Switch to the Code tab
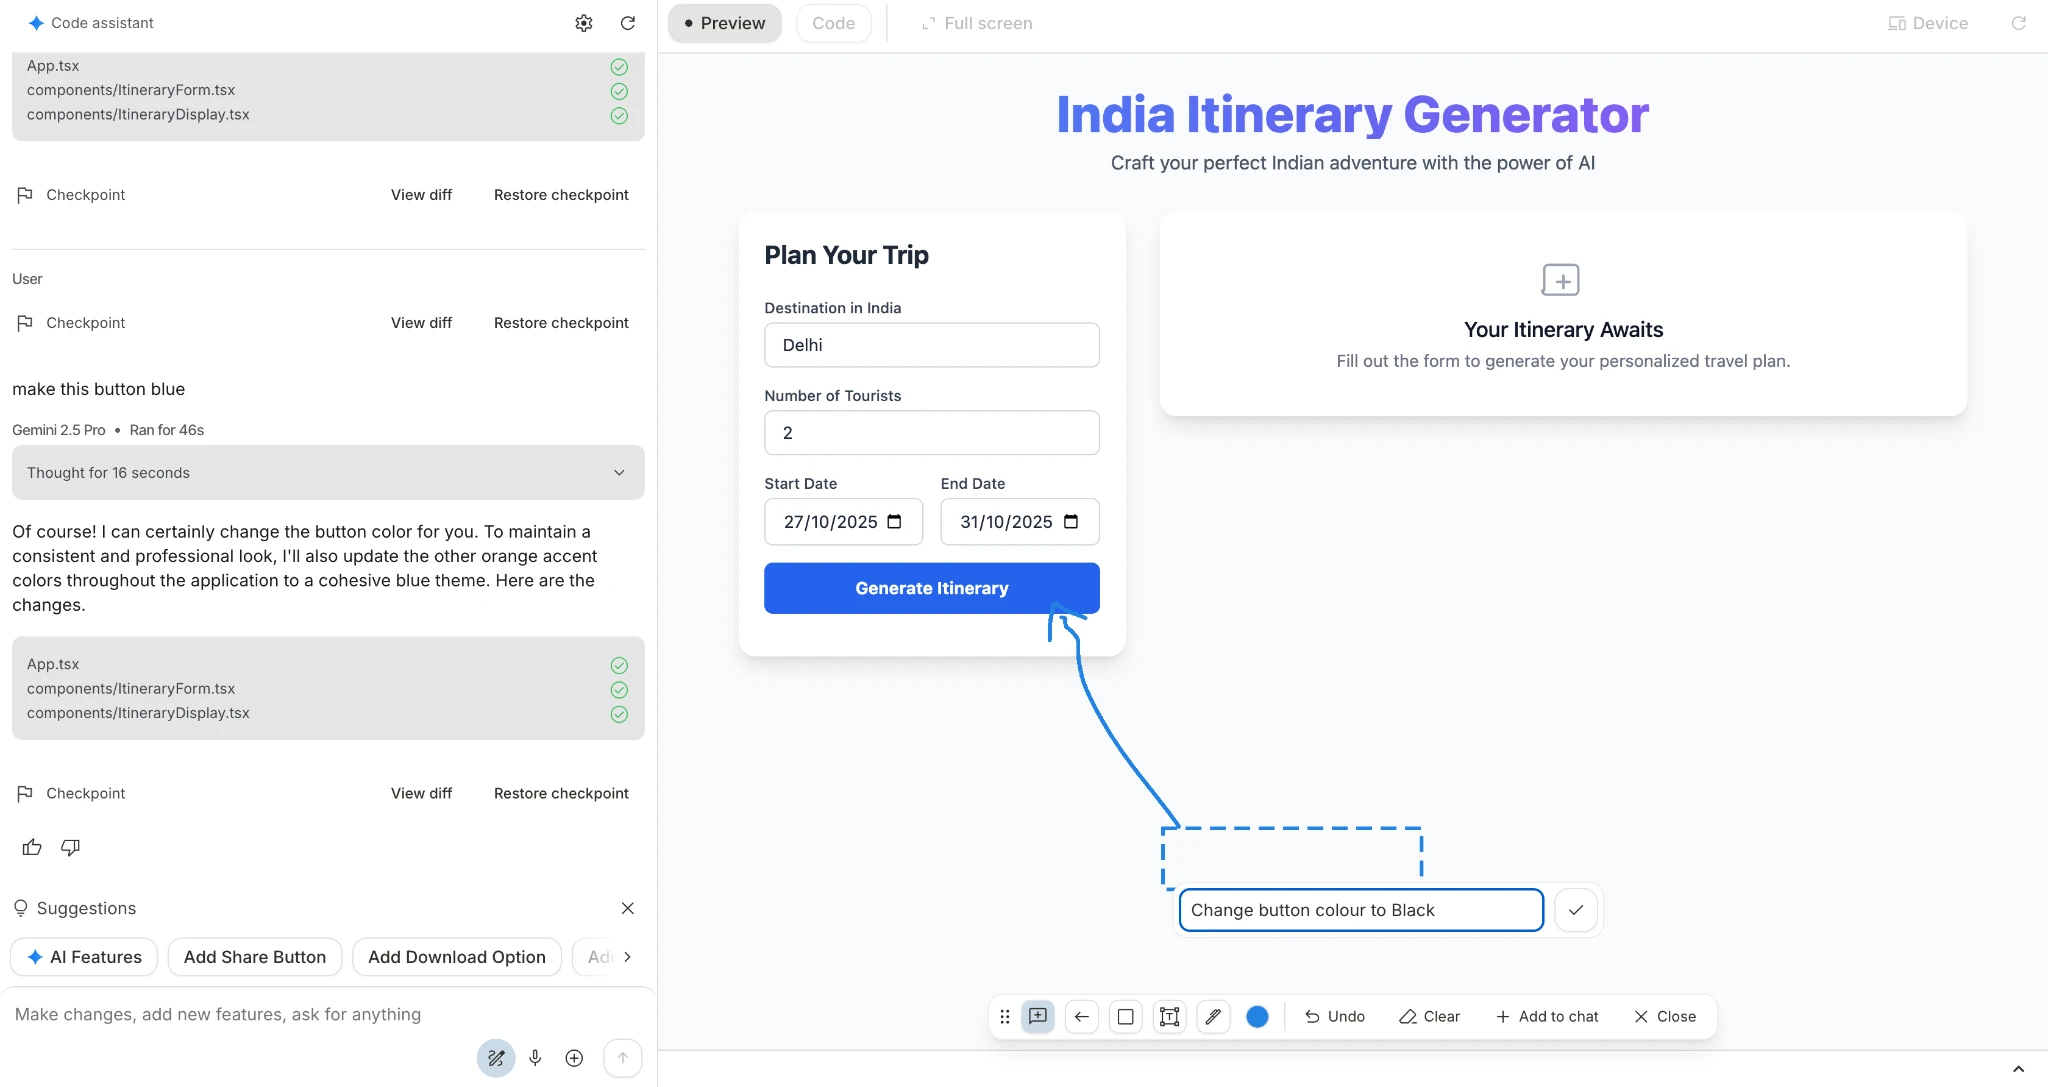The width and height of the screenshot is (2048, 1087). click(x=833, y=23)
